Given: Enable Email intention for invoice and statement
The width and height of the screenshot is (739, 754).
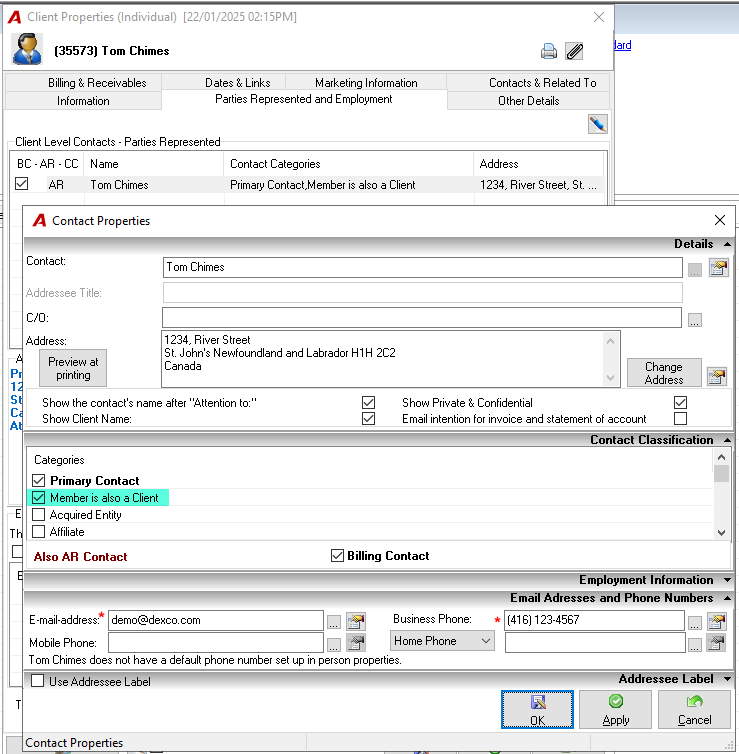Looking at the screenshot, I should tap(680, 418).
